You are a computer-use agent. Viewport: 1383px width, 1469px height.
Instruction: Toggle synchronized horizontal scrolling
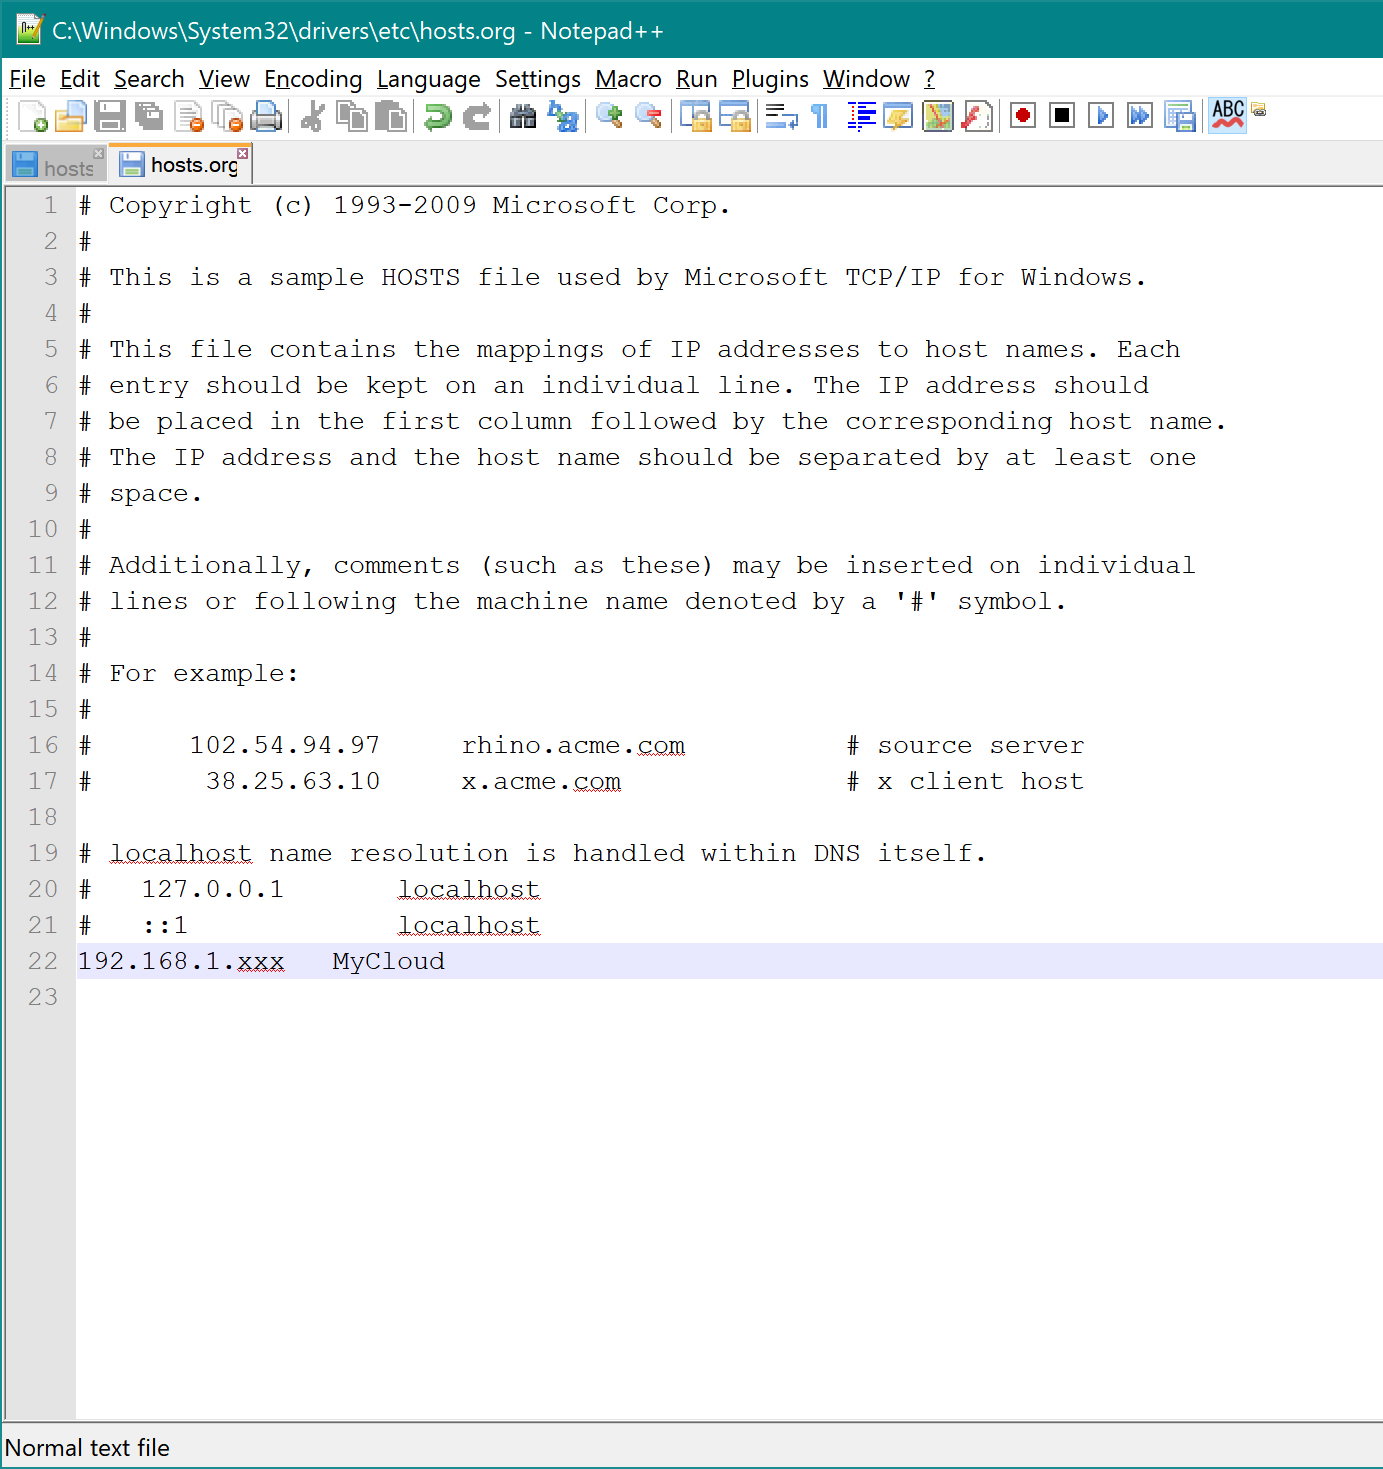tap(735, 117)
